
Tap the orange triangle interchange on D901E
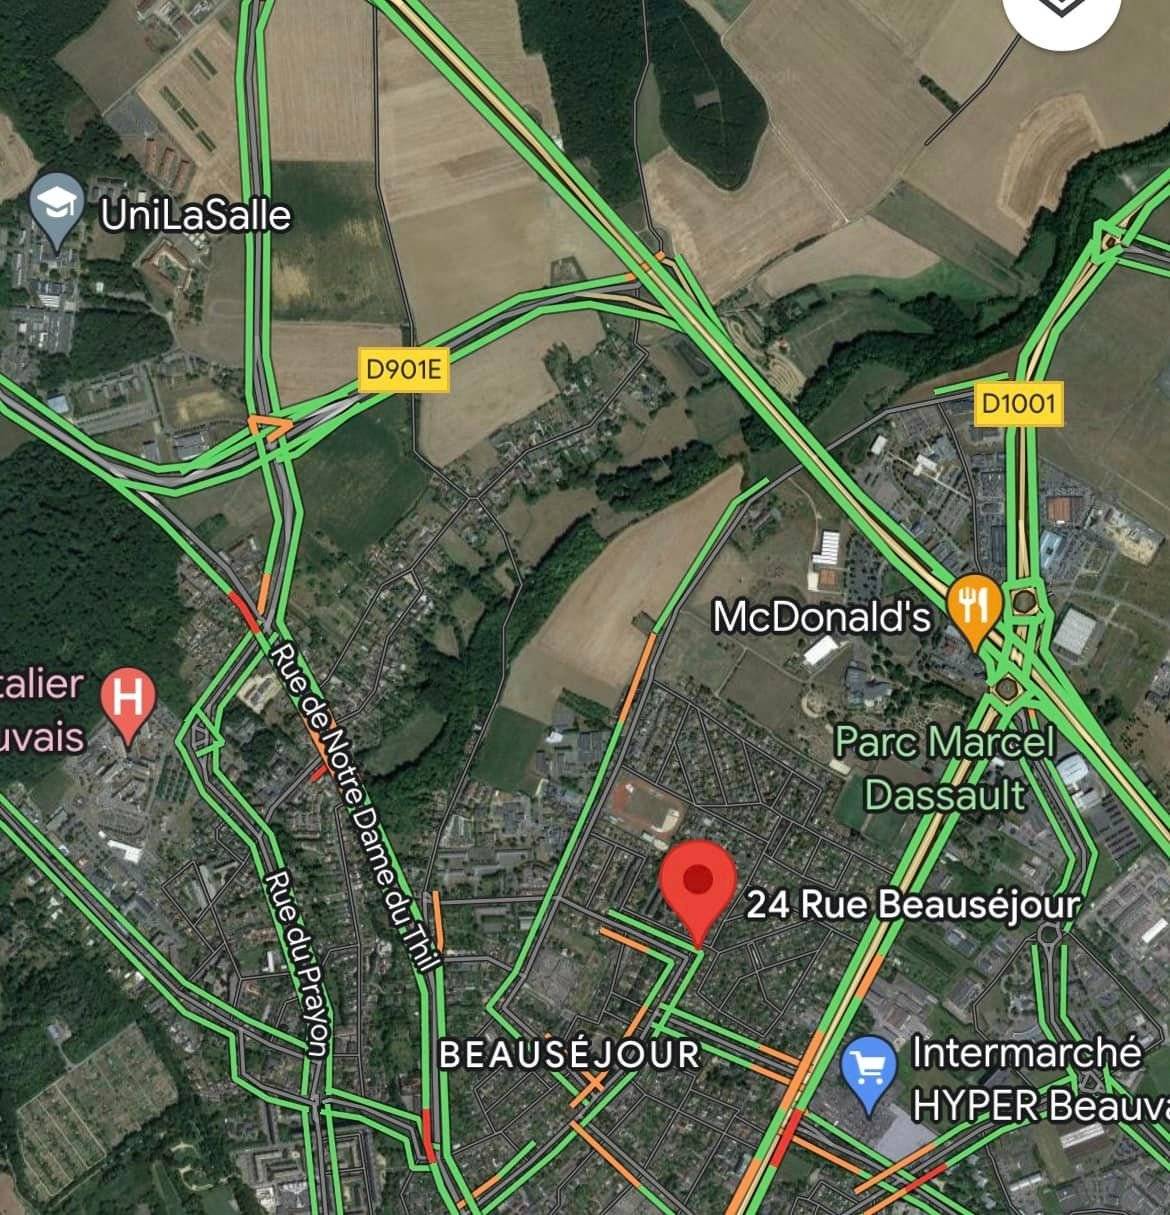[x=269, y=430]
